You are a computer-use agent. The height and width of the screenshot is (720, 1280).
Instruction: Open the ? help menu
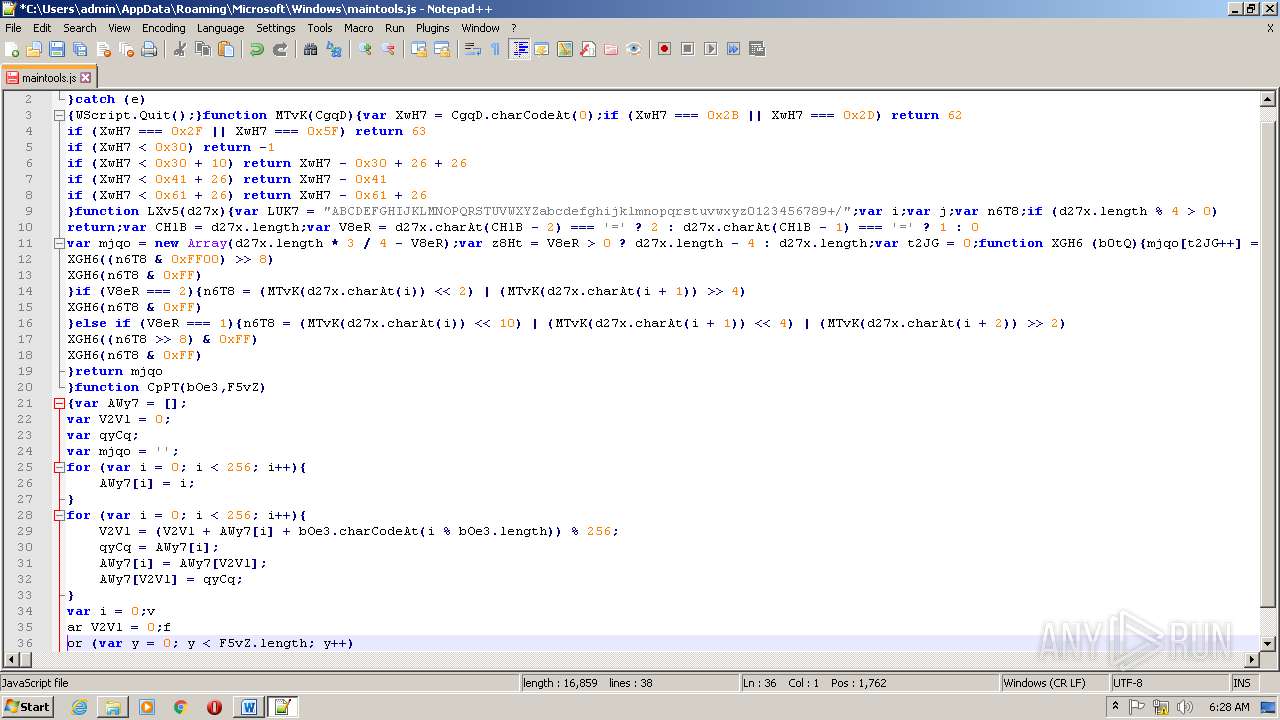point(514,28)
